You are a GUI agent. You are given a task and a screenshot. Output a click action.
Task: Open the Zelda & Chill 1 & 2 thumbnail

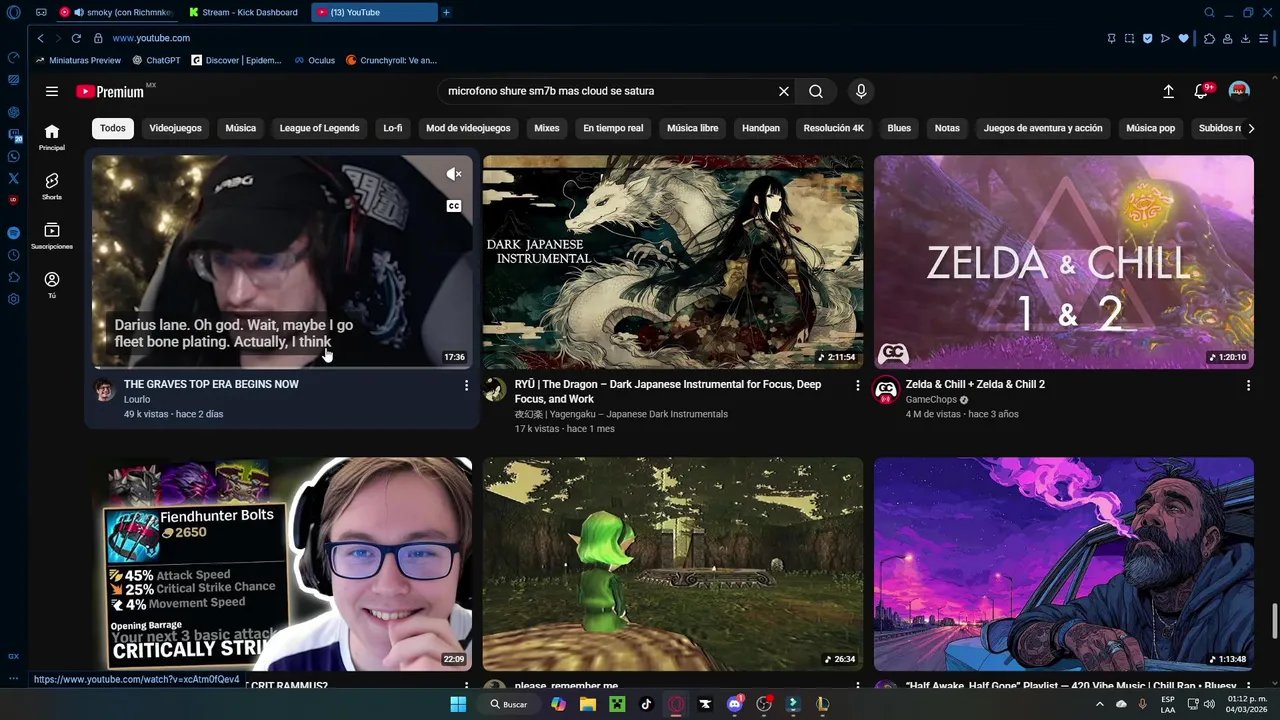(1064, 262)
